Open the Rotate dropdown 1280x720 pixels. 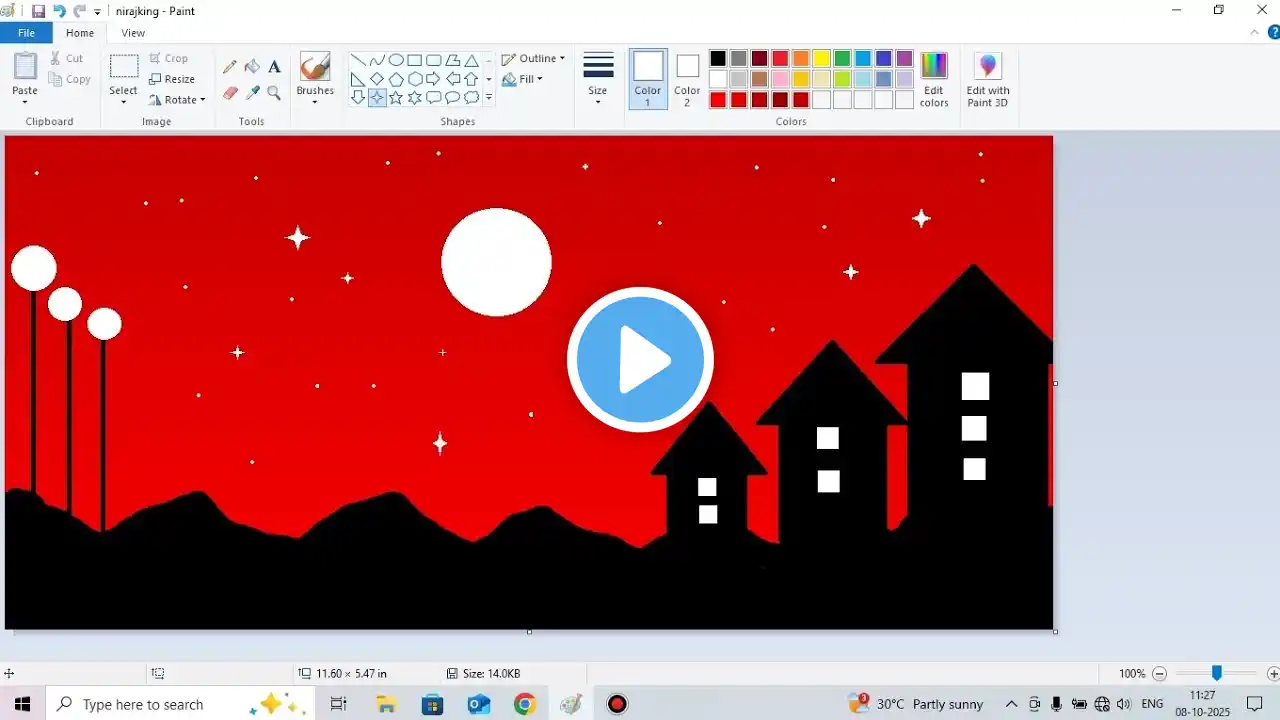tap(177, 100)
